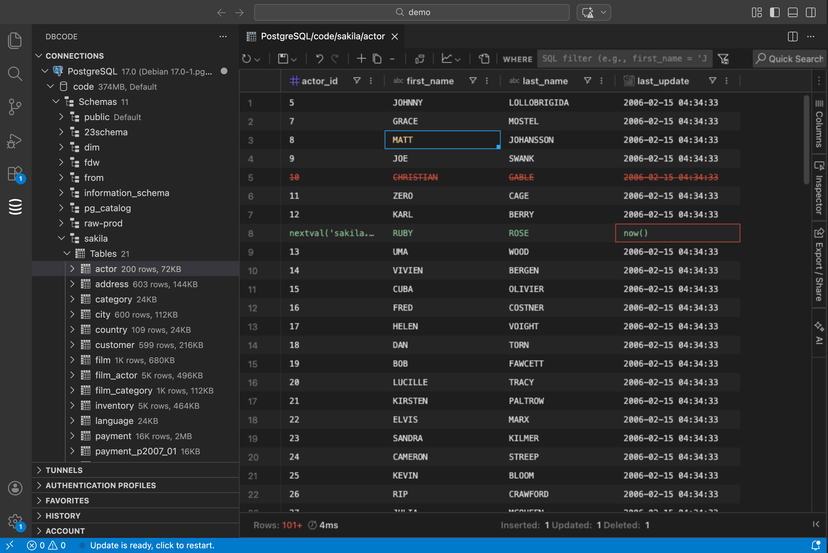The image size is (828, 553).
Task: Collapse the results footer panel arrow
Action: tap(816, 524)
